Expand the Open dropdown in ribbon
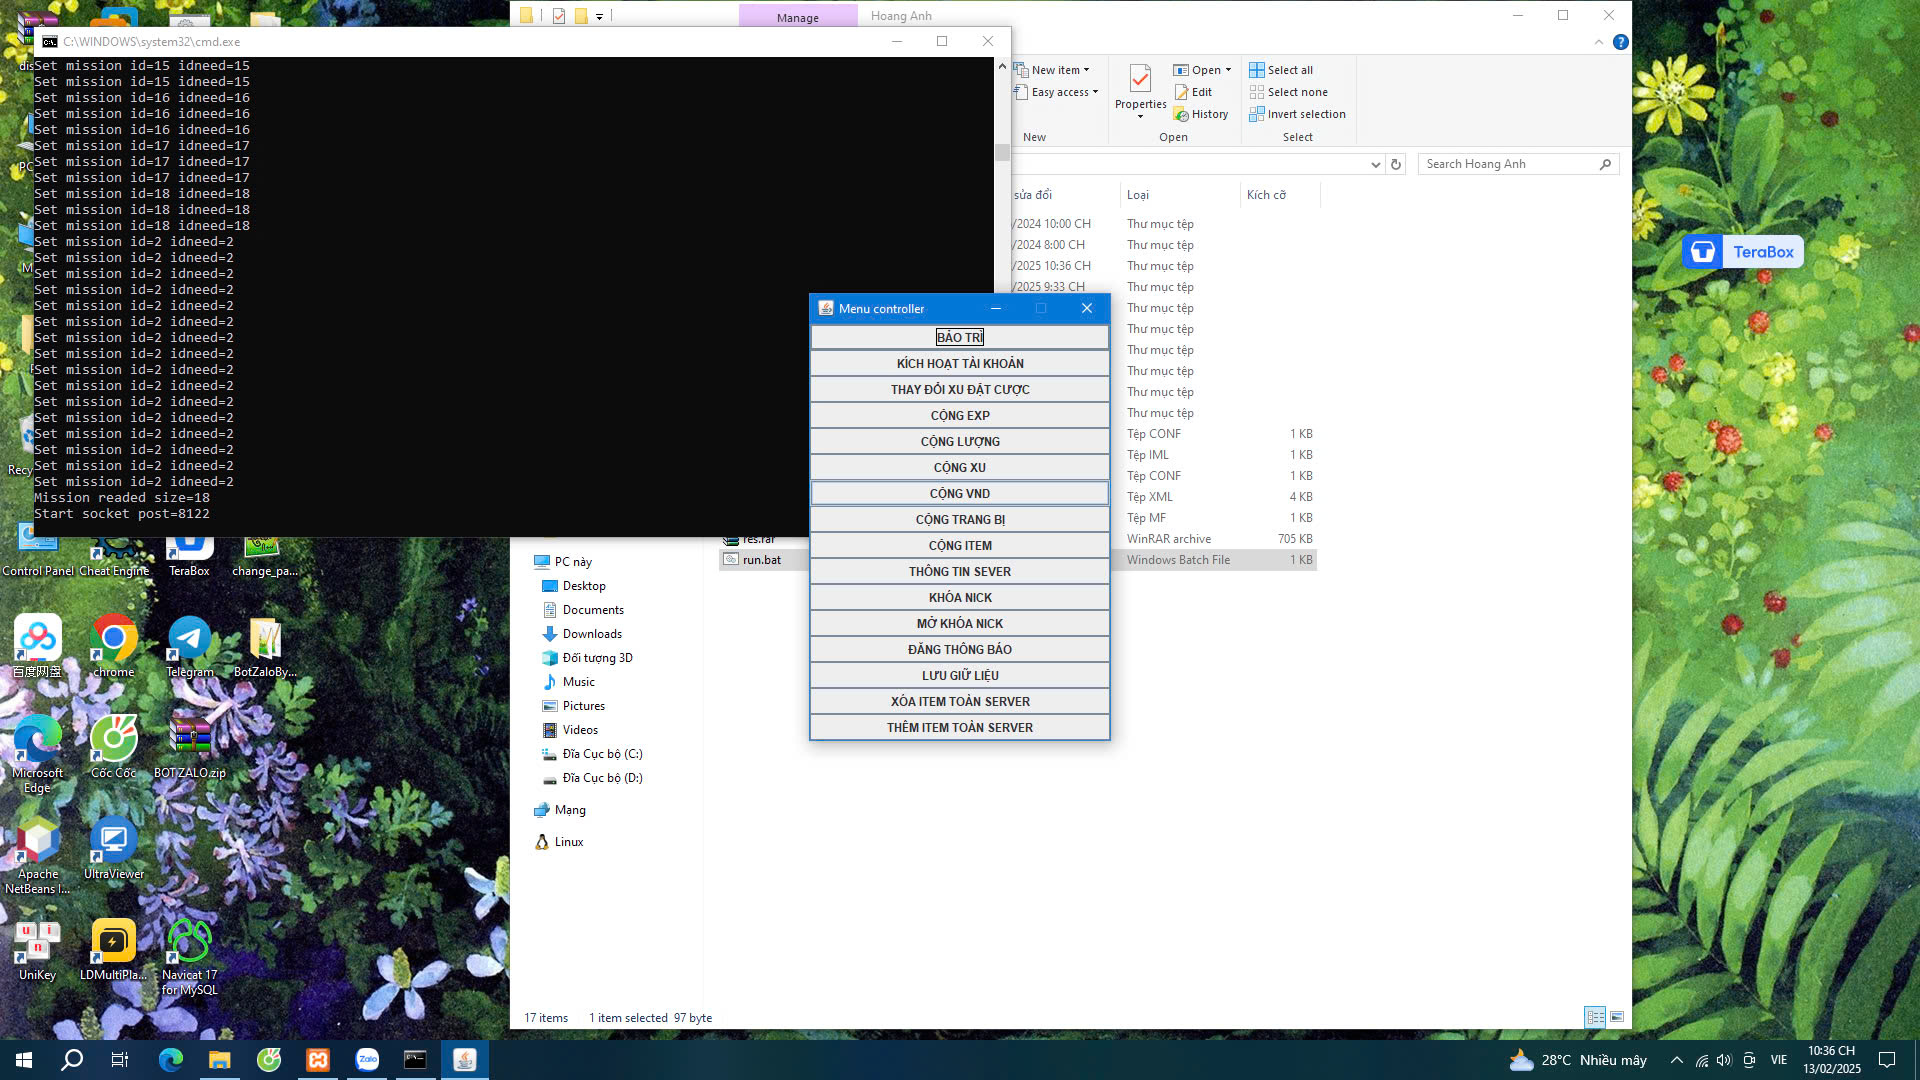This screenshot has height=1080, width=1920. (x=1202, y=70)
